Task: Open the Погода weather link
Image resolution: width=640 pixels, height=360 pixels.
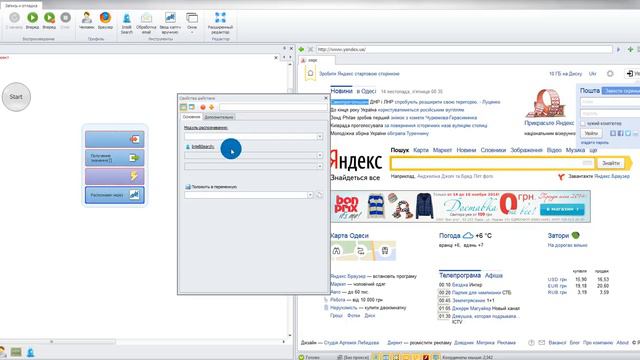Action: click(449, 236)
